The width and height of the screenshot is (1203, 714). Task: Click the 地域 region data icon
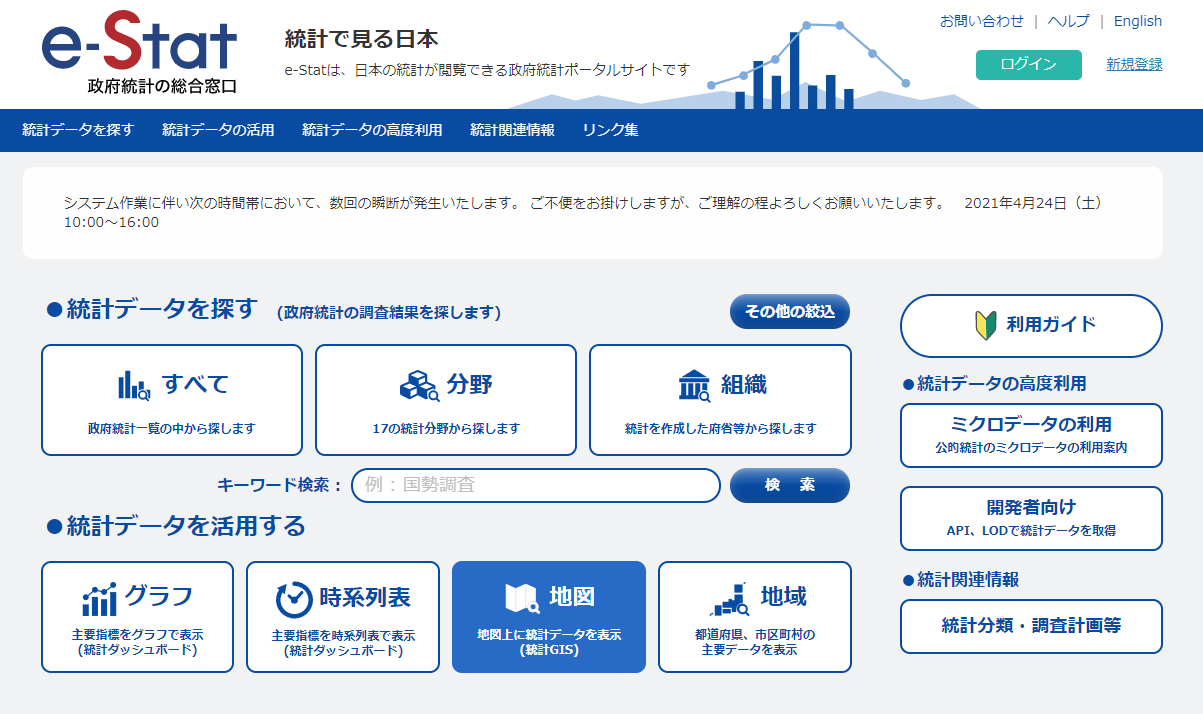pos(730,598)
